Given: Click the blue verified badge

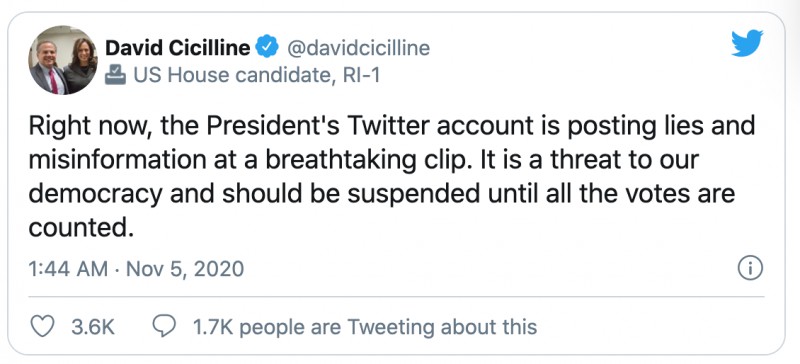Looking at the screenshot, I should (267, 47).
